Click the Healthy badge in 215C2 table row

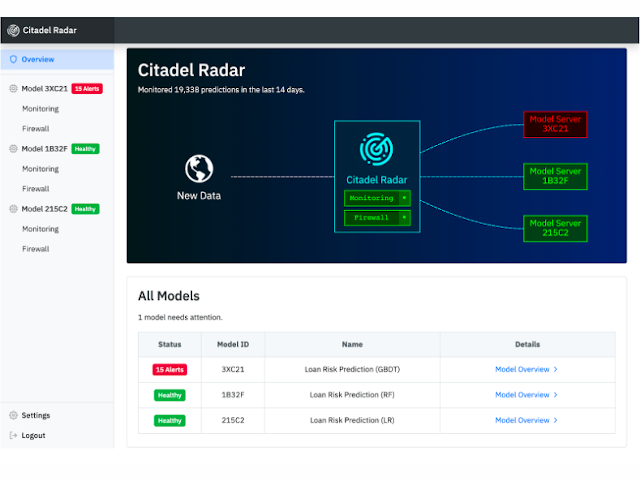pos(170,420)
